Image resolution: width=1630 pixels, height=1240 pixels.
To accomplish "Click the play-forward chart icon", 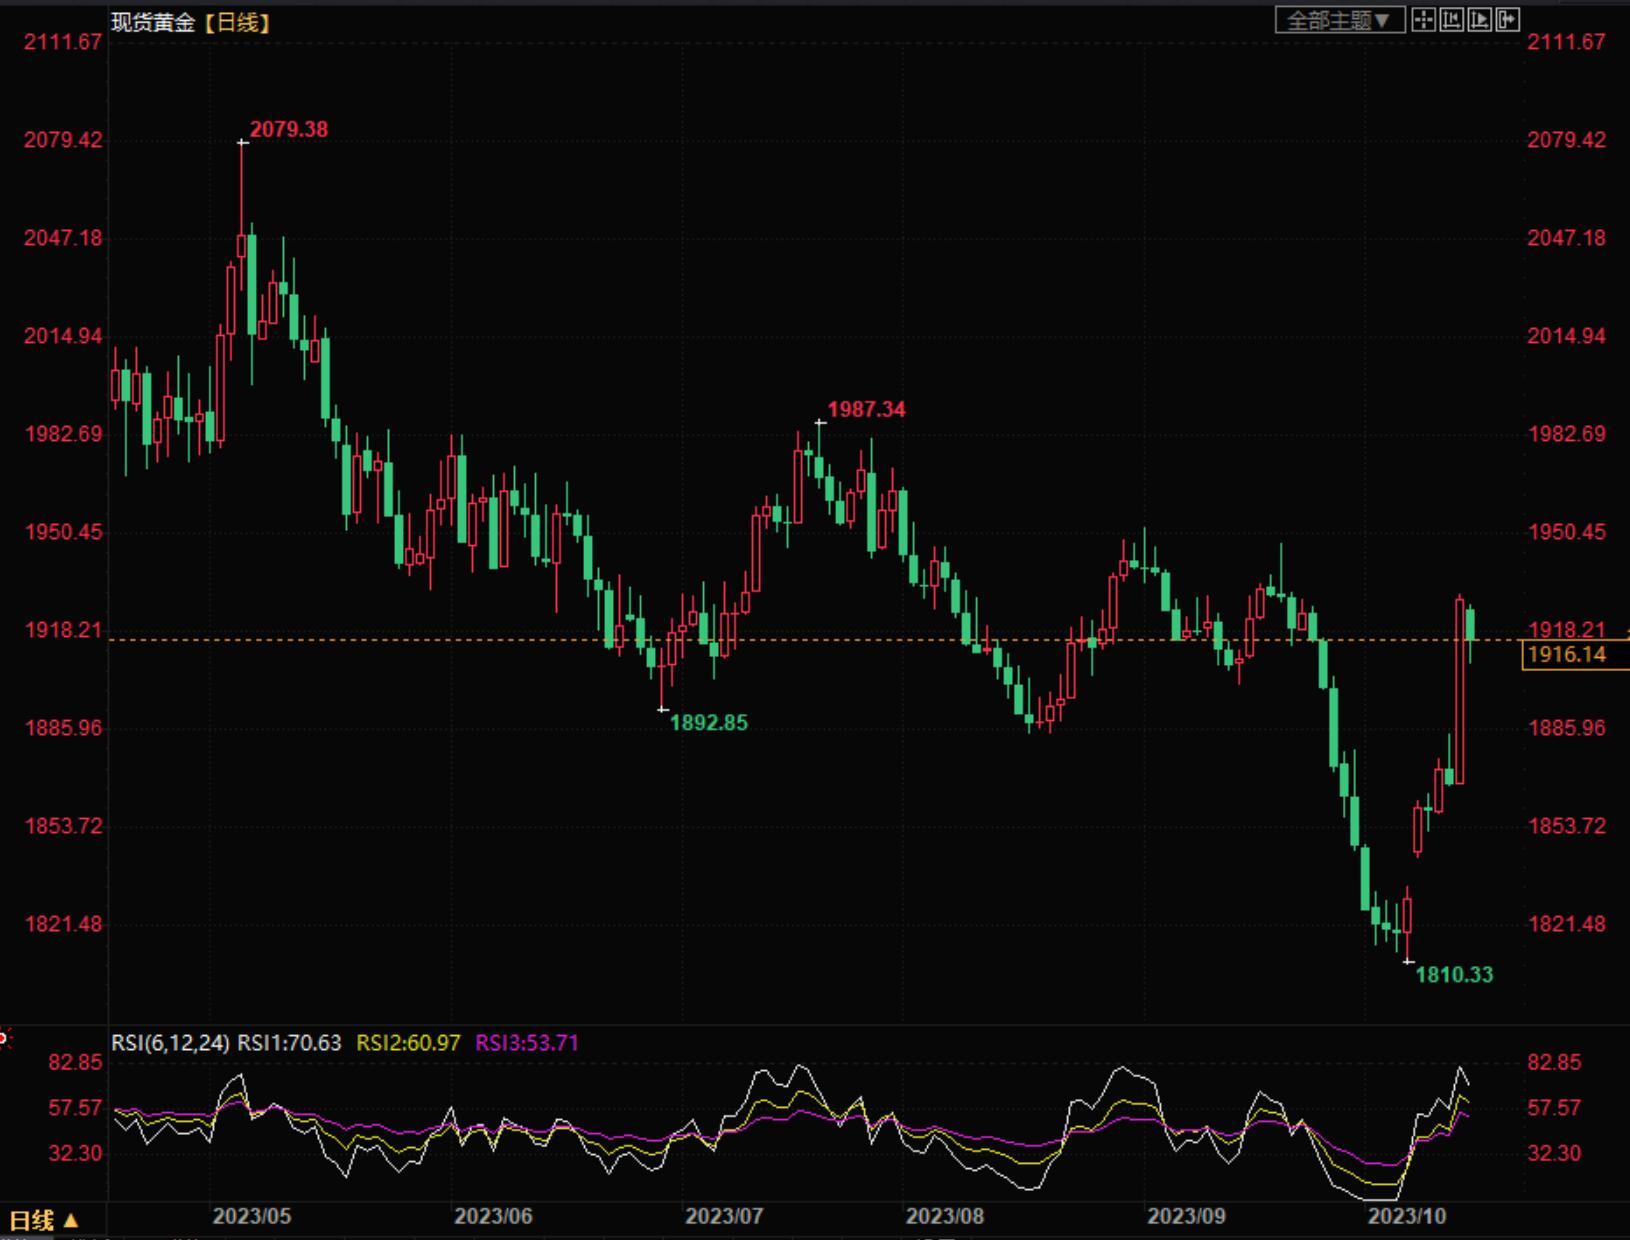I will [1479, 20].
